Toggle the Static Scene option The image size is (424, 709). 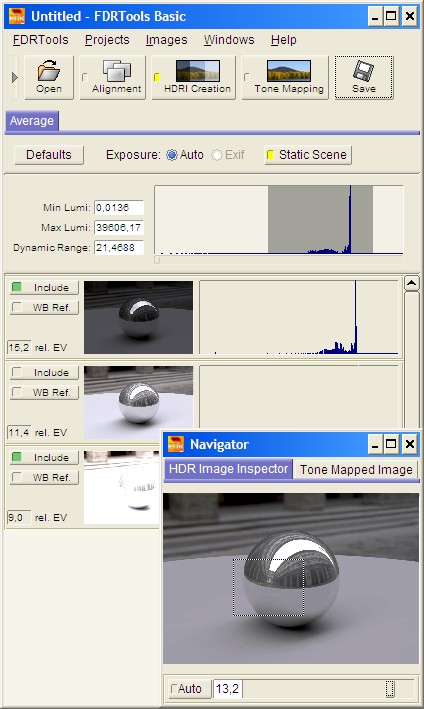307,155
